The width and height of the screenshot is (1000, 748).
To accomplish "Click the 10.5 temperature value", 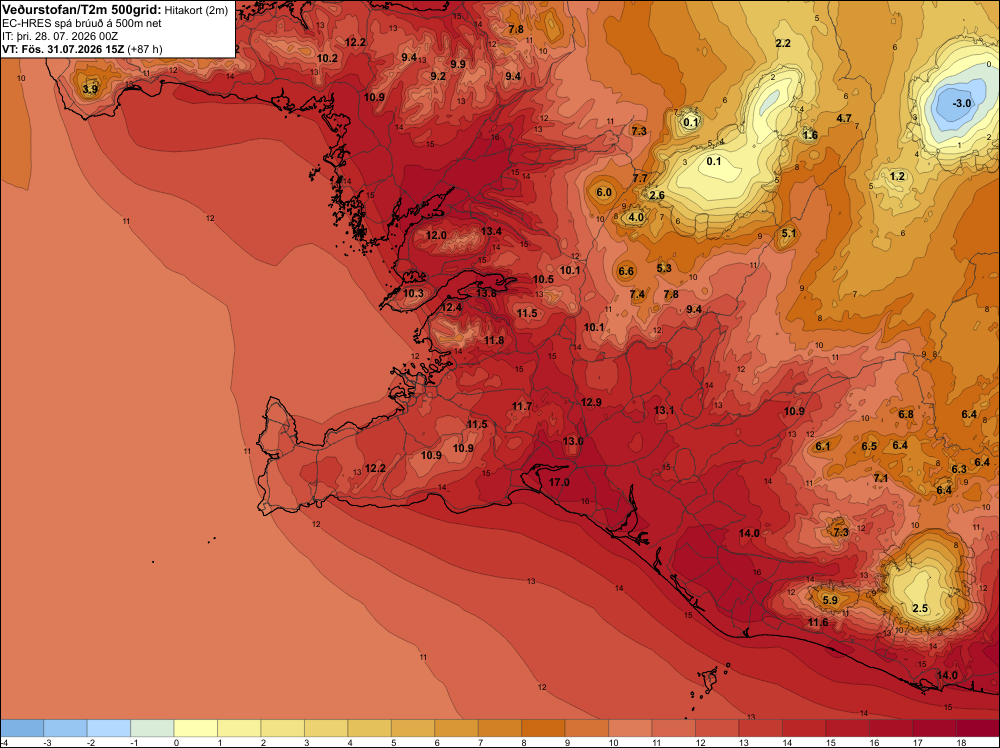I will pyautogui.click(x=543, y=279).
